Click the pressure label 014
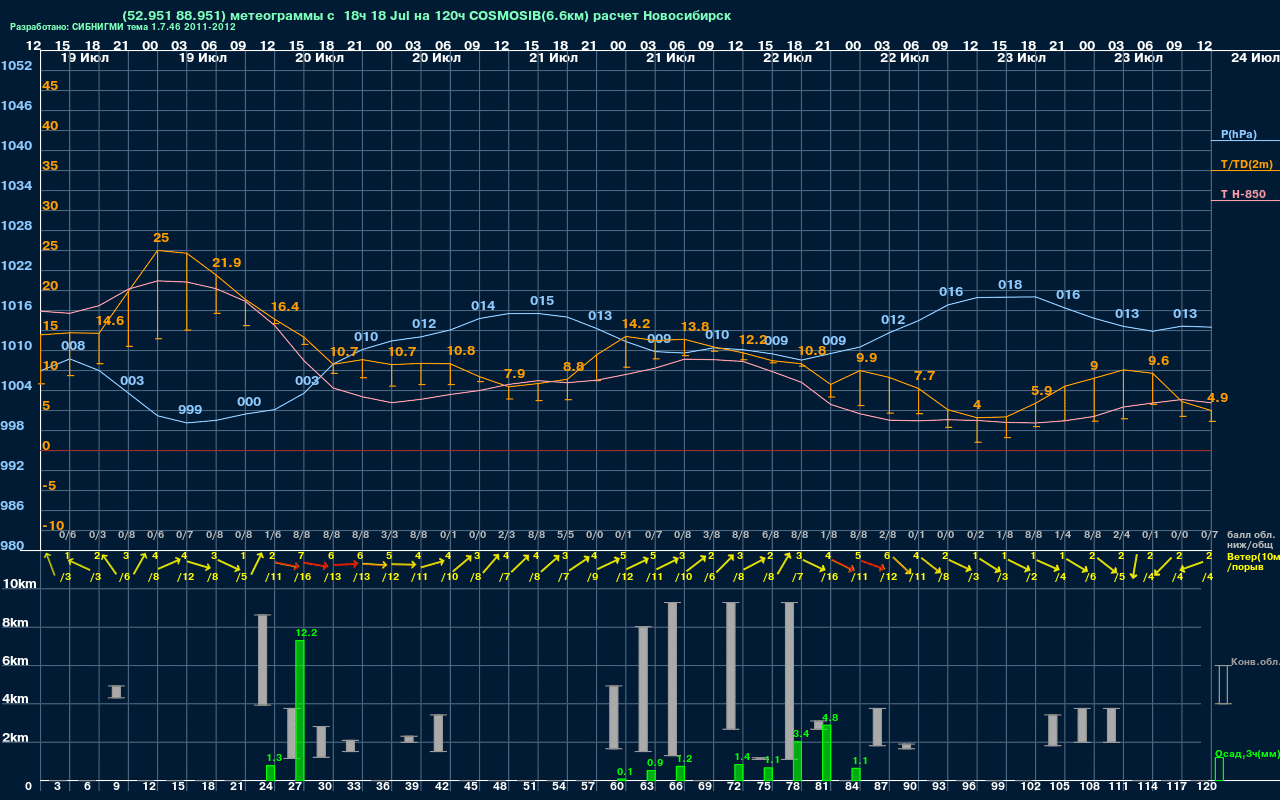 [483, 306]
